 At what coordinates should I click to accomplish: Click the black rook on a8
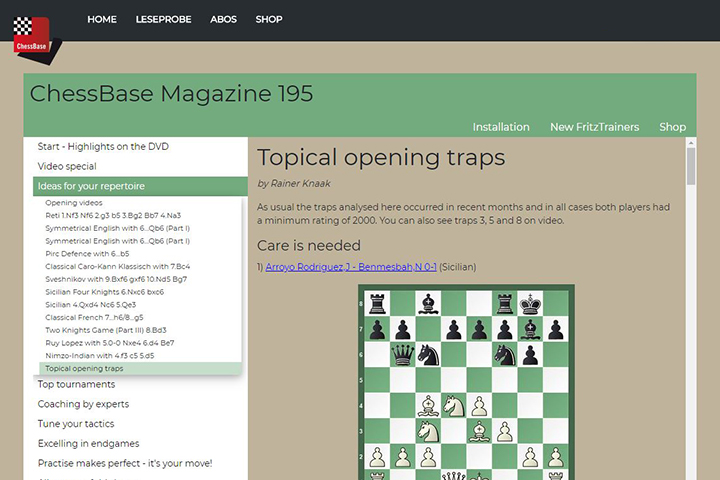pyautogui.click(x=377, y=304)
